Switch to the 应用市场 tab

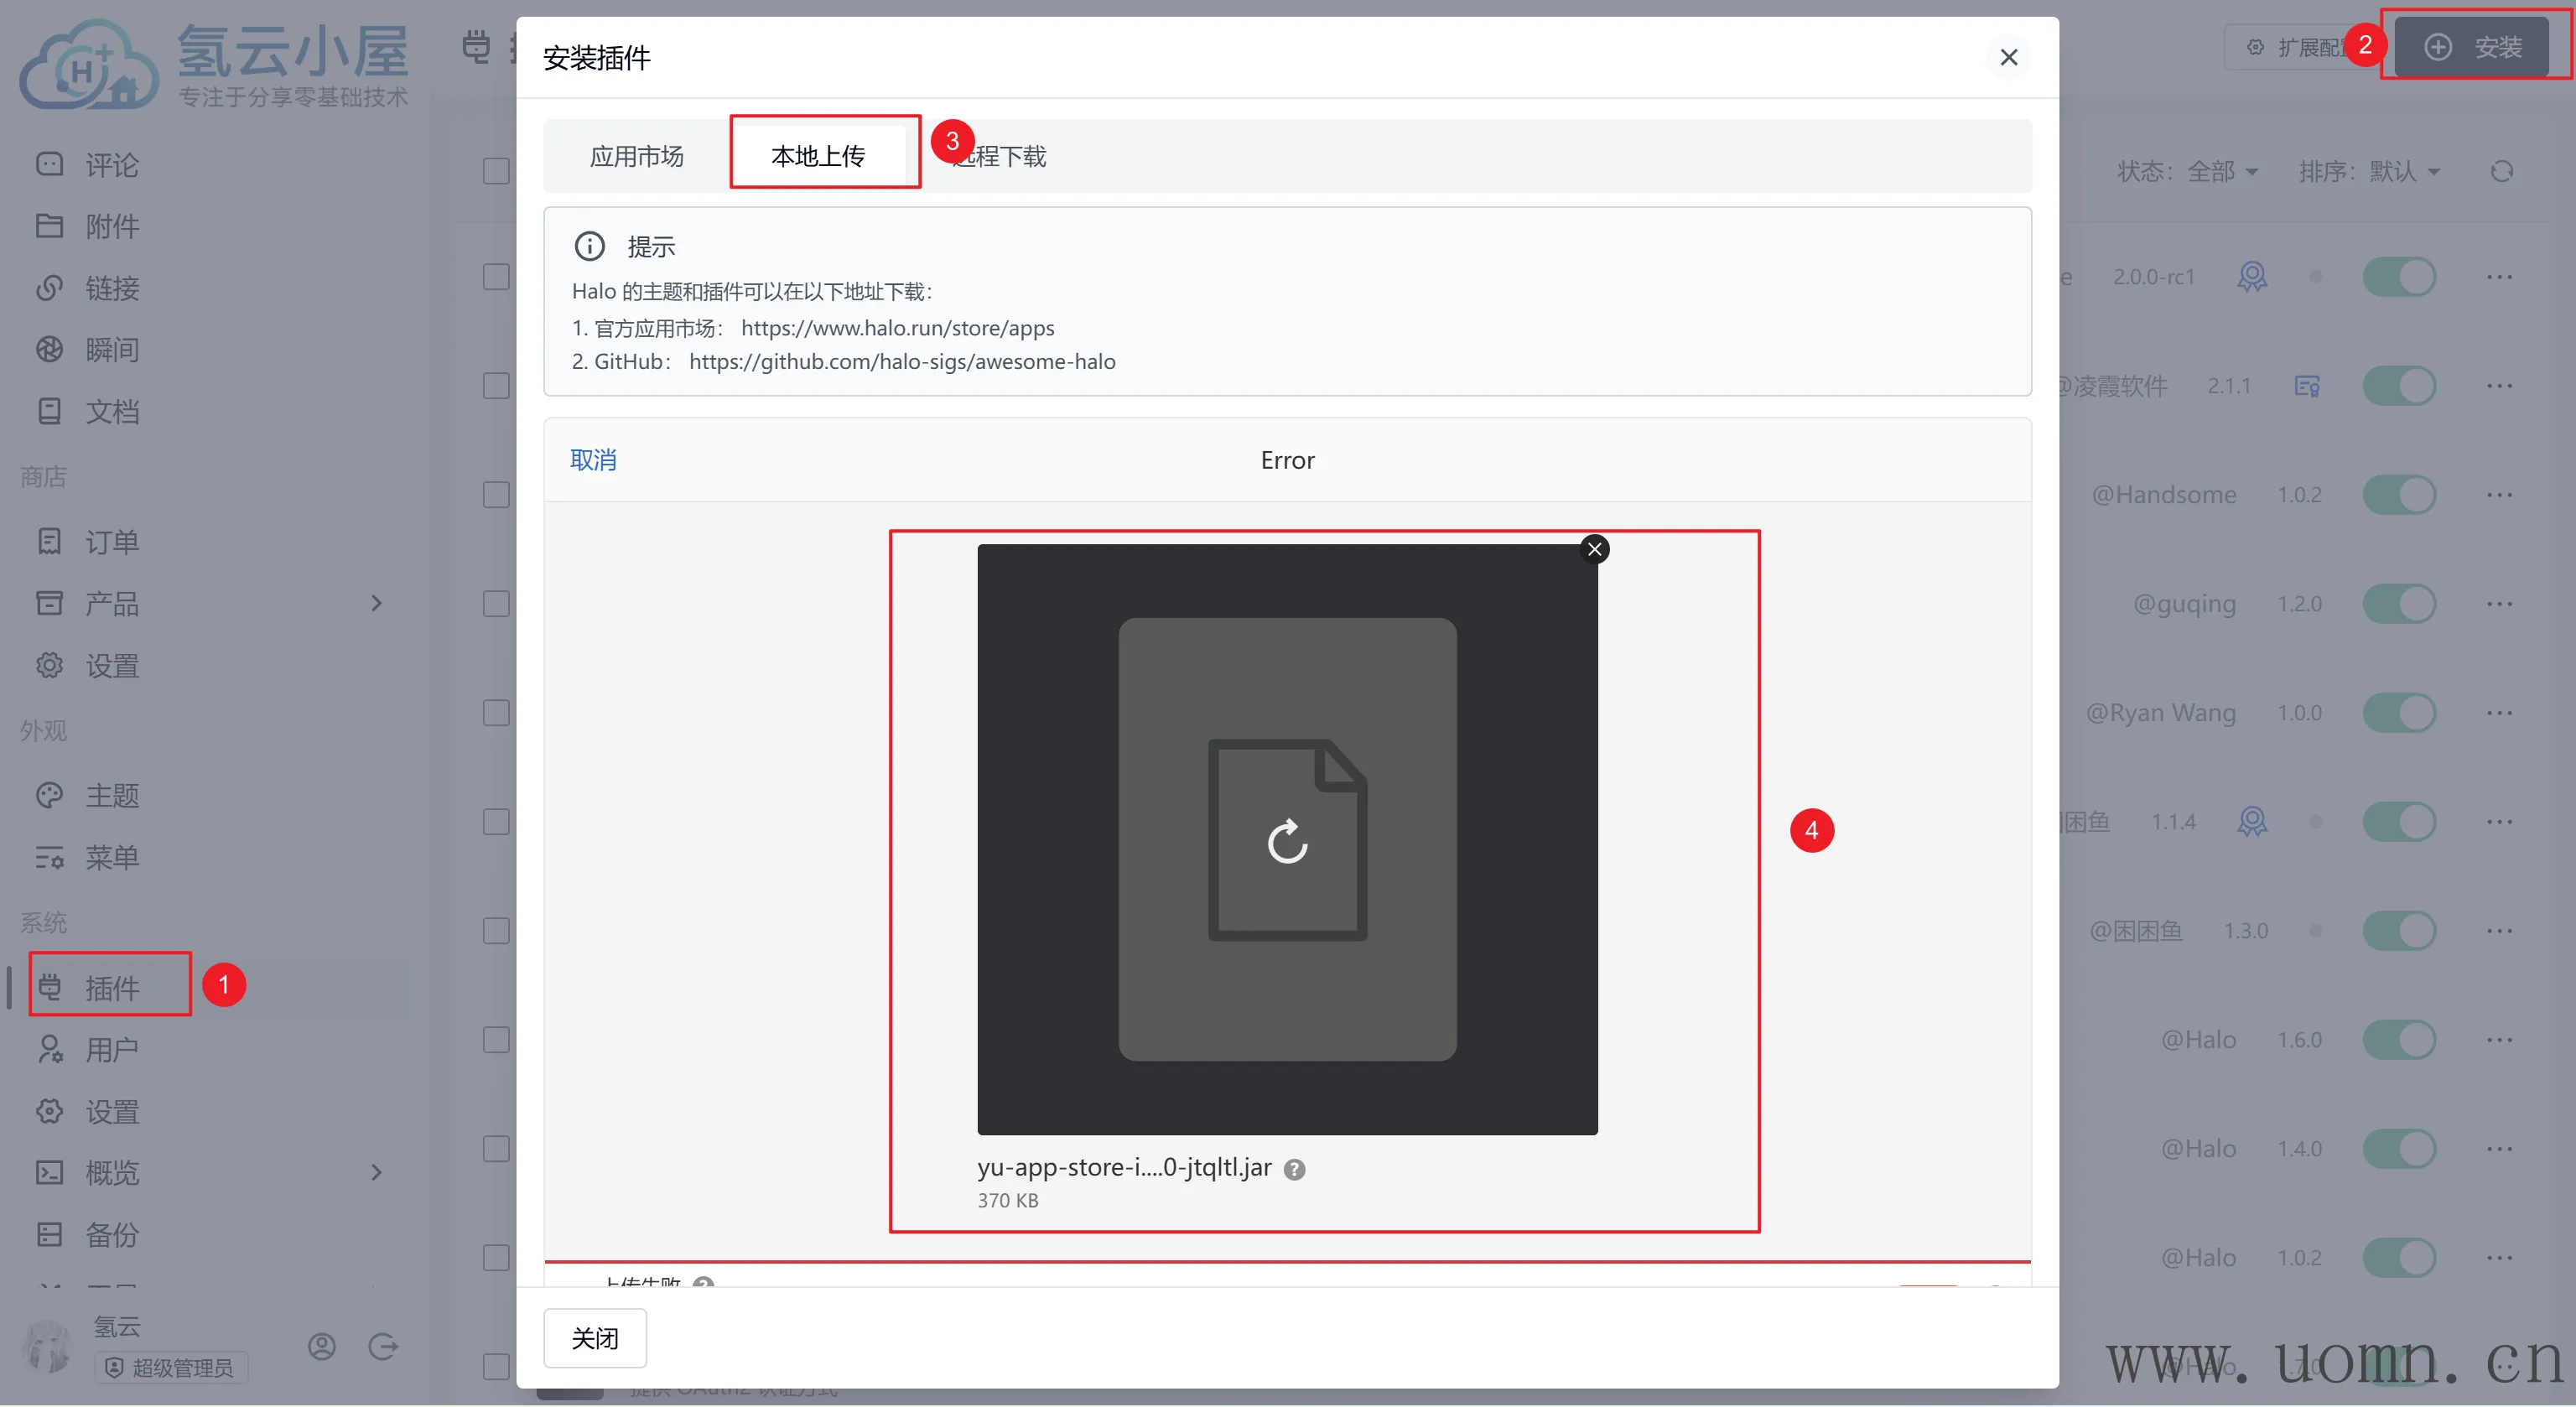coord(636,156)
